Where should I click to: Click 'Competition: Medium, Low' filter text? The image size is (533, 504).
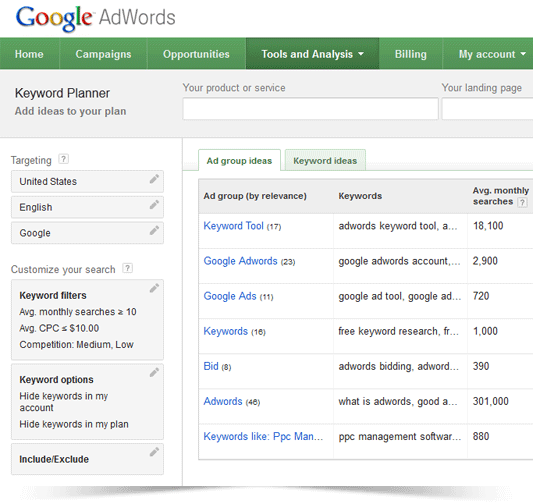(x=76, y=345)
